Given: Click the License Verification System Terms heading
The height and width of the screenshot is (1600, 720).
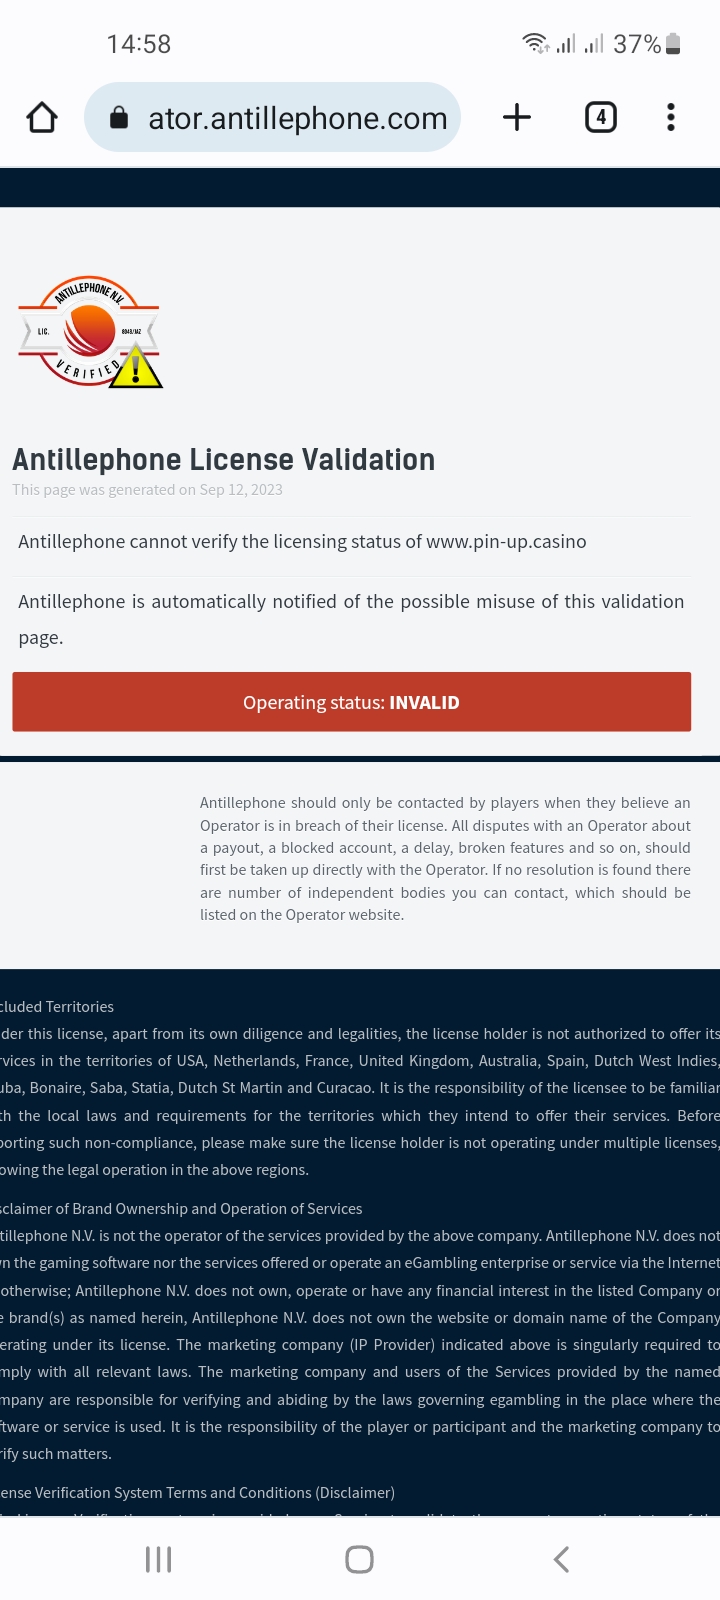Looking at the screenshot, I should tap(198, 1493).
